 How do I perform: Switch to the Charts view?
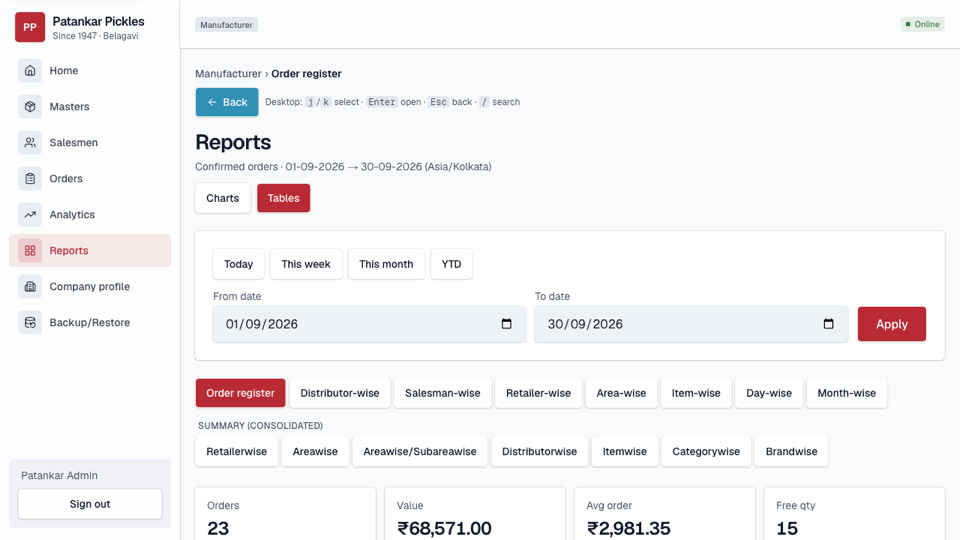point(223,198)
